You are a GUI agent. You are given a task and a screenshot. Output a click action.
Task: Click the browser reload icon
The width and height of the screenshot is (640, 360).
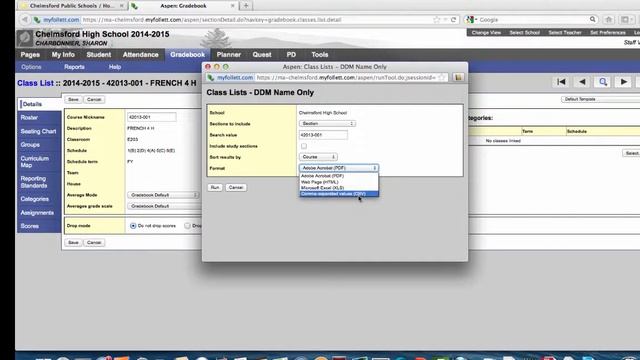[453, 20]
